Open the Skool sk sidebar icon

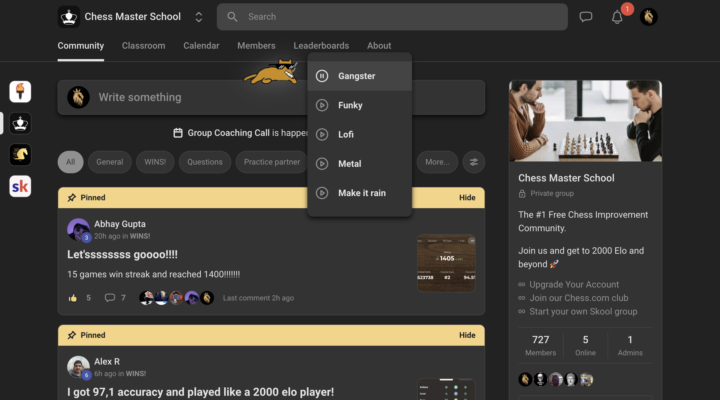coord(20,186)
